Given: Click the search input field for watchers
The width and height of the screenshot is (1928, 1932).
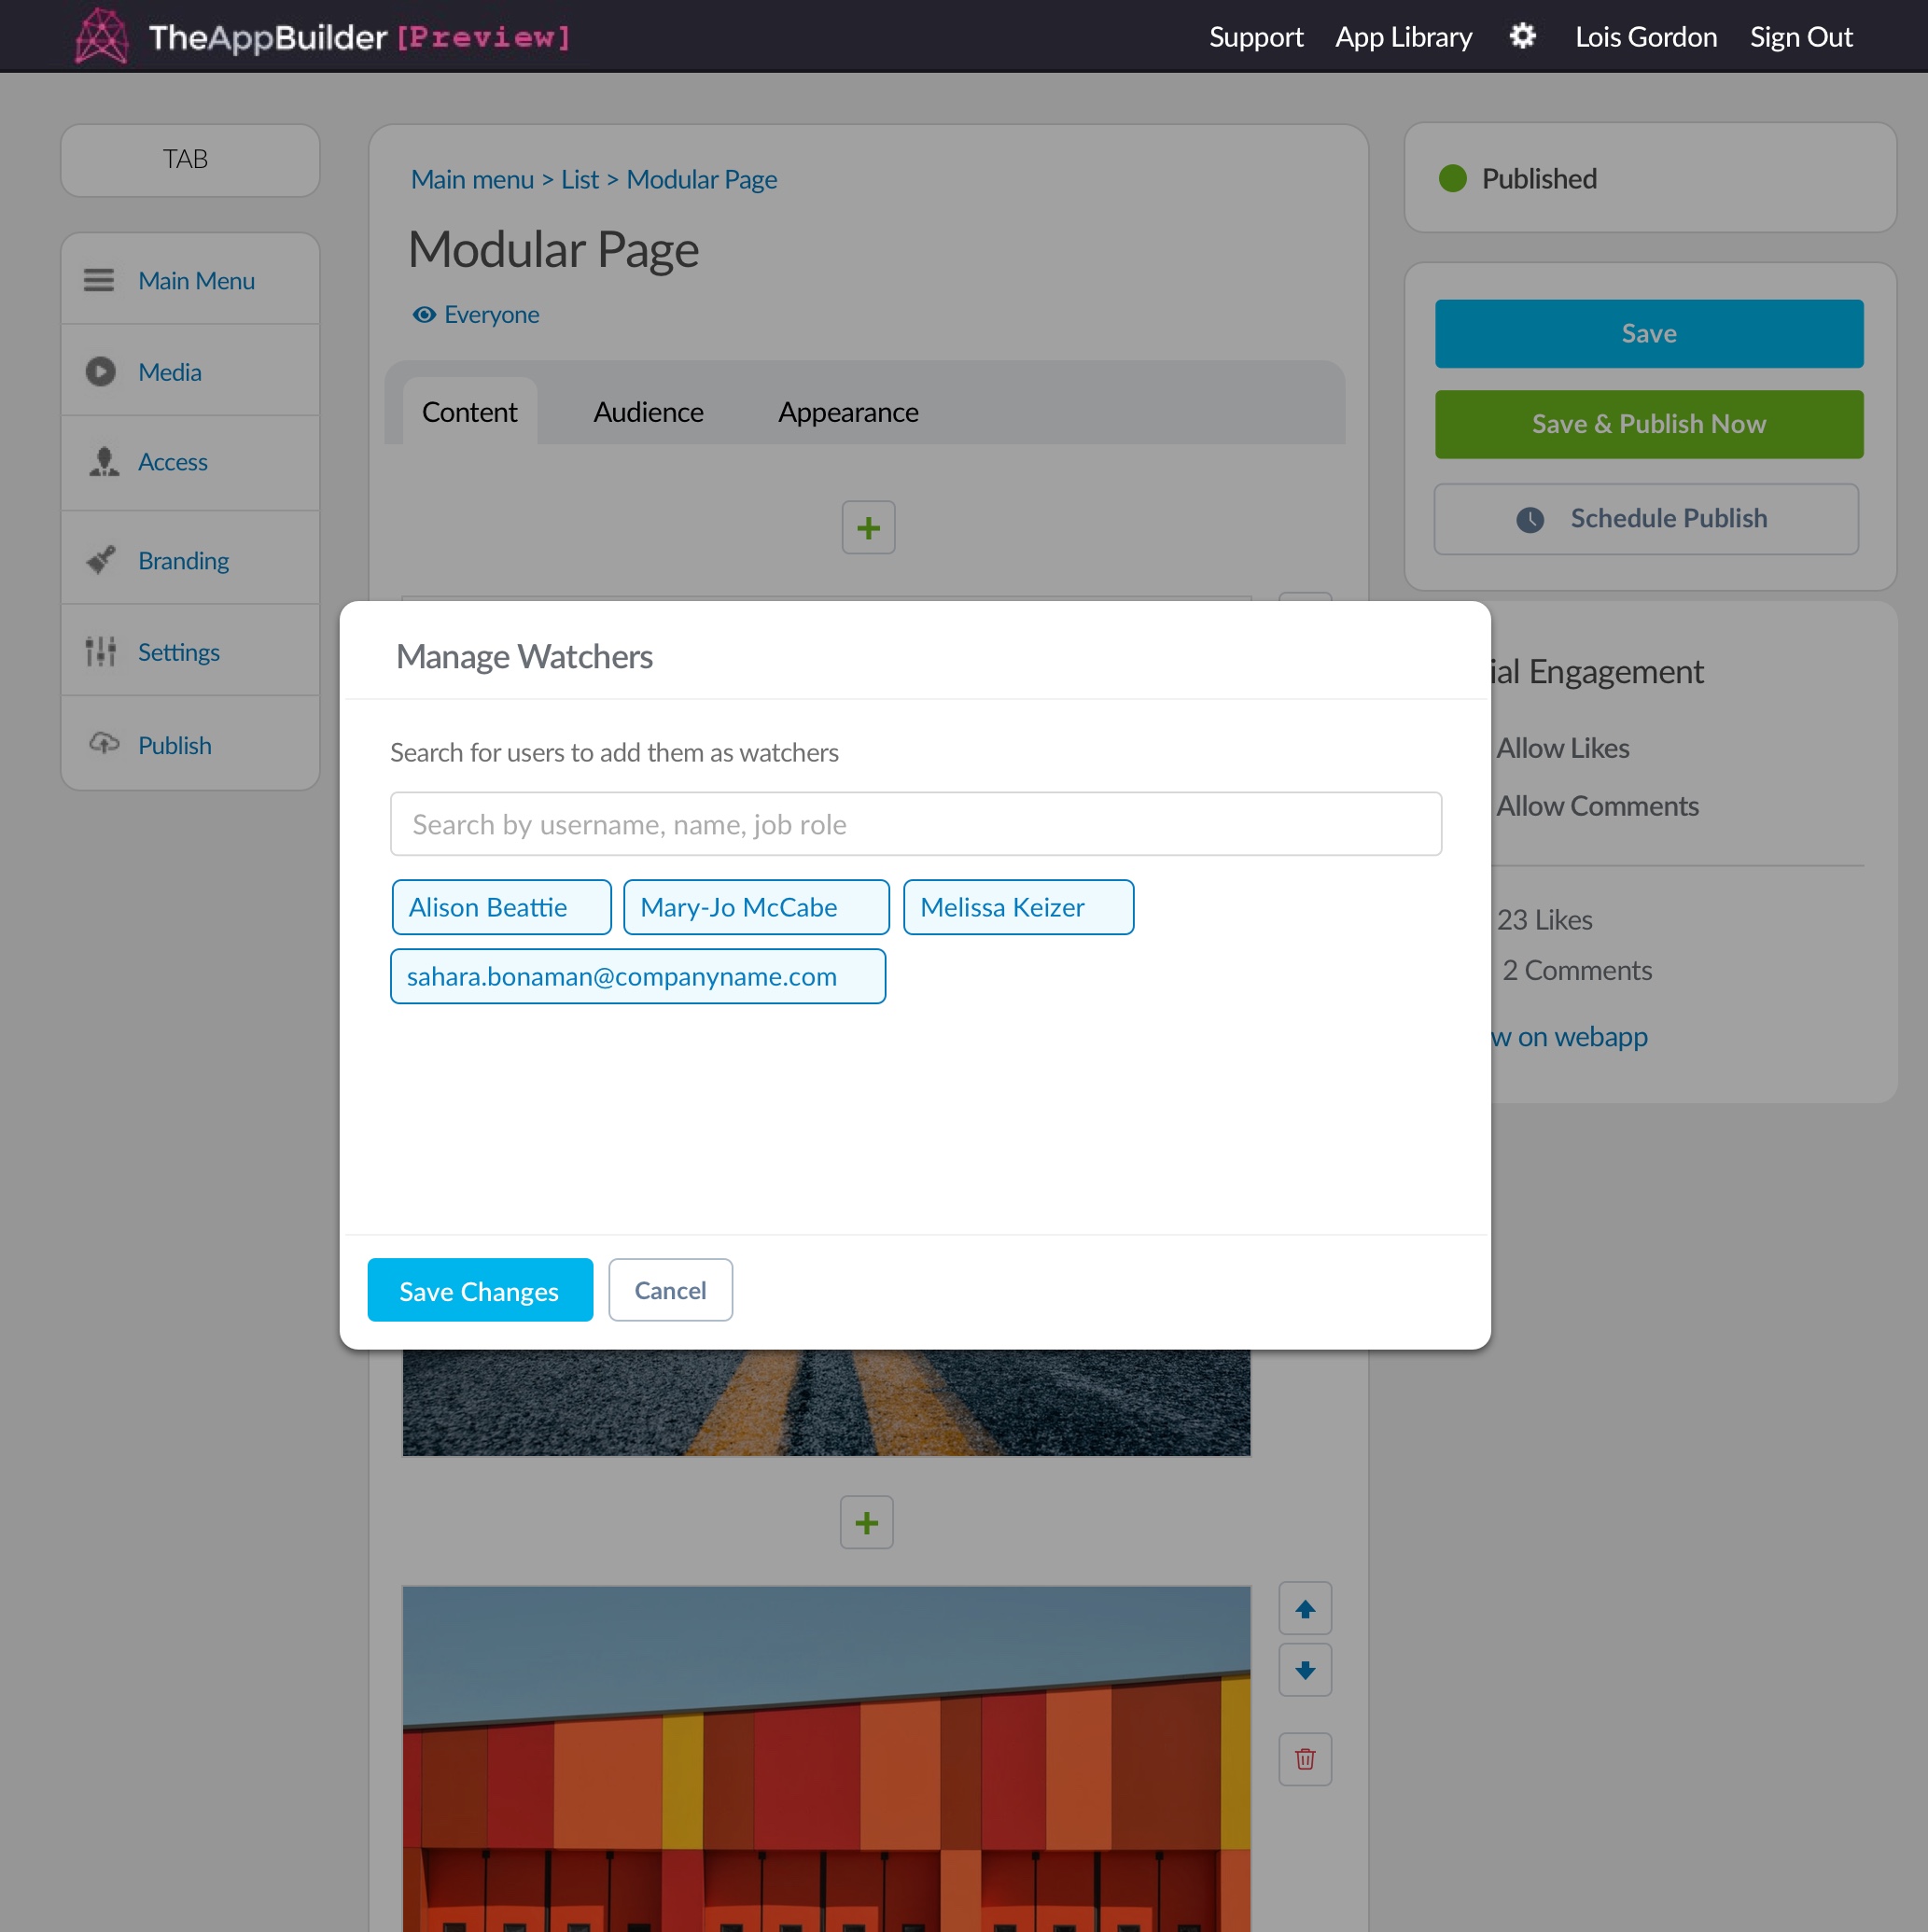Looking at the screenshot, I should coord(916,825).
